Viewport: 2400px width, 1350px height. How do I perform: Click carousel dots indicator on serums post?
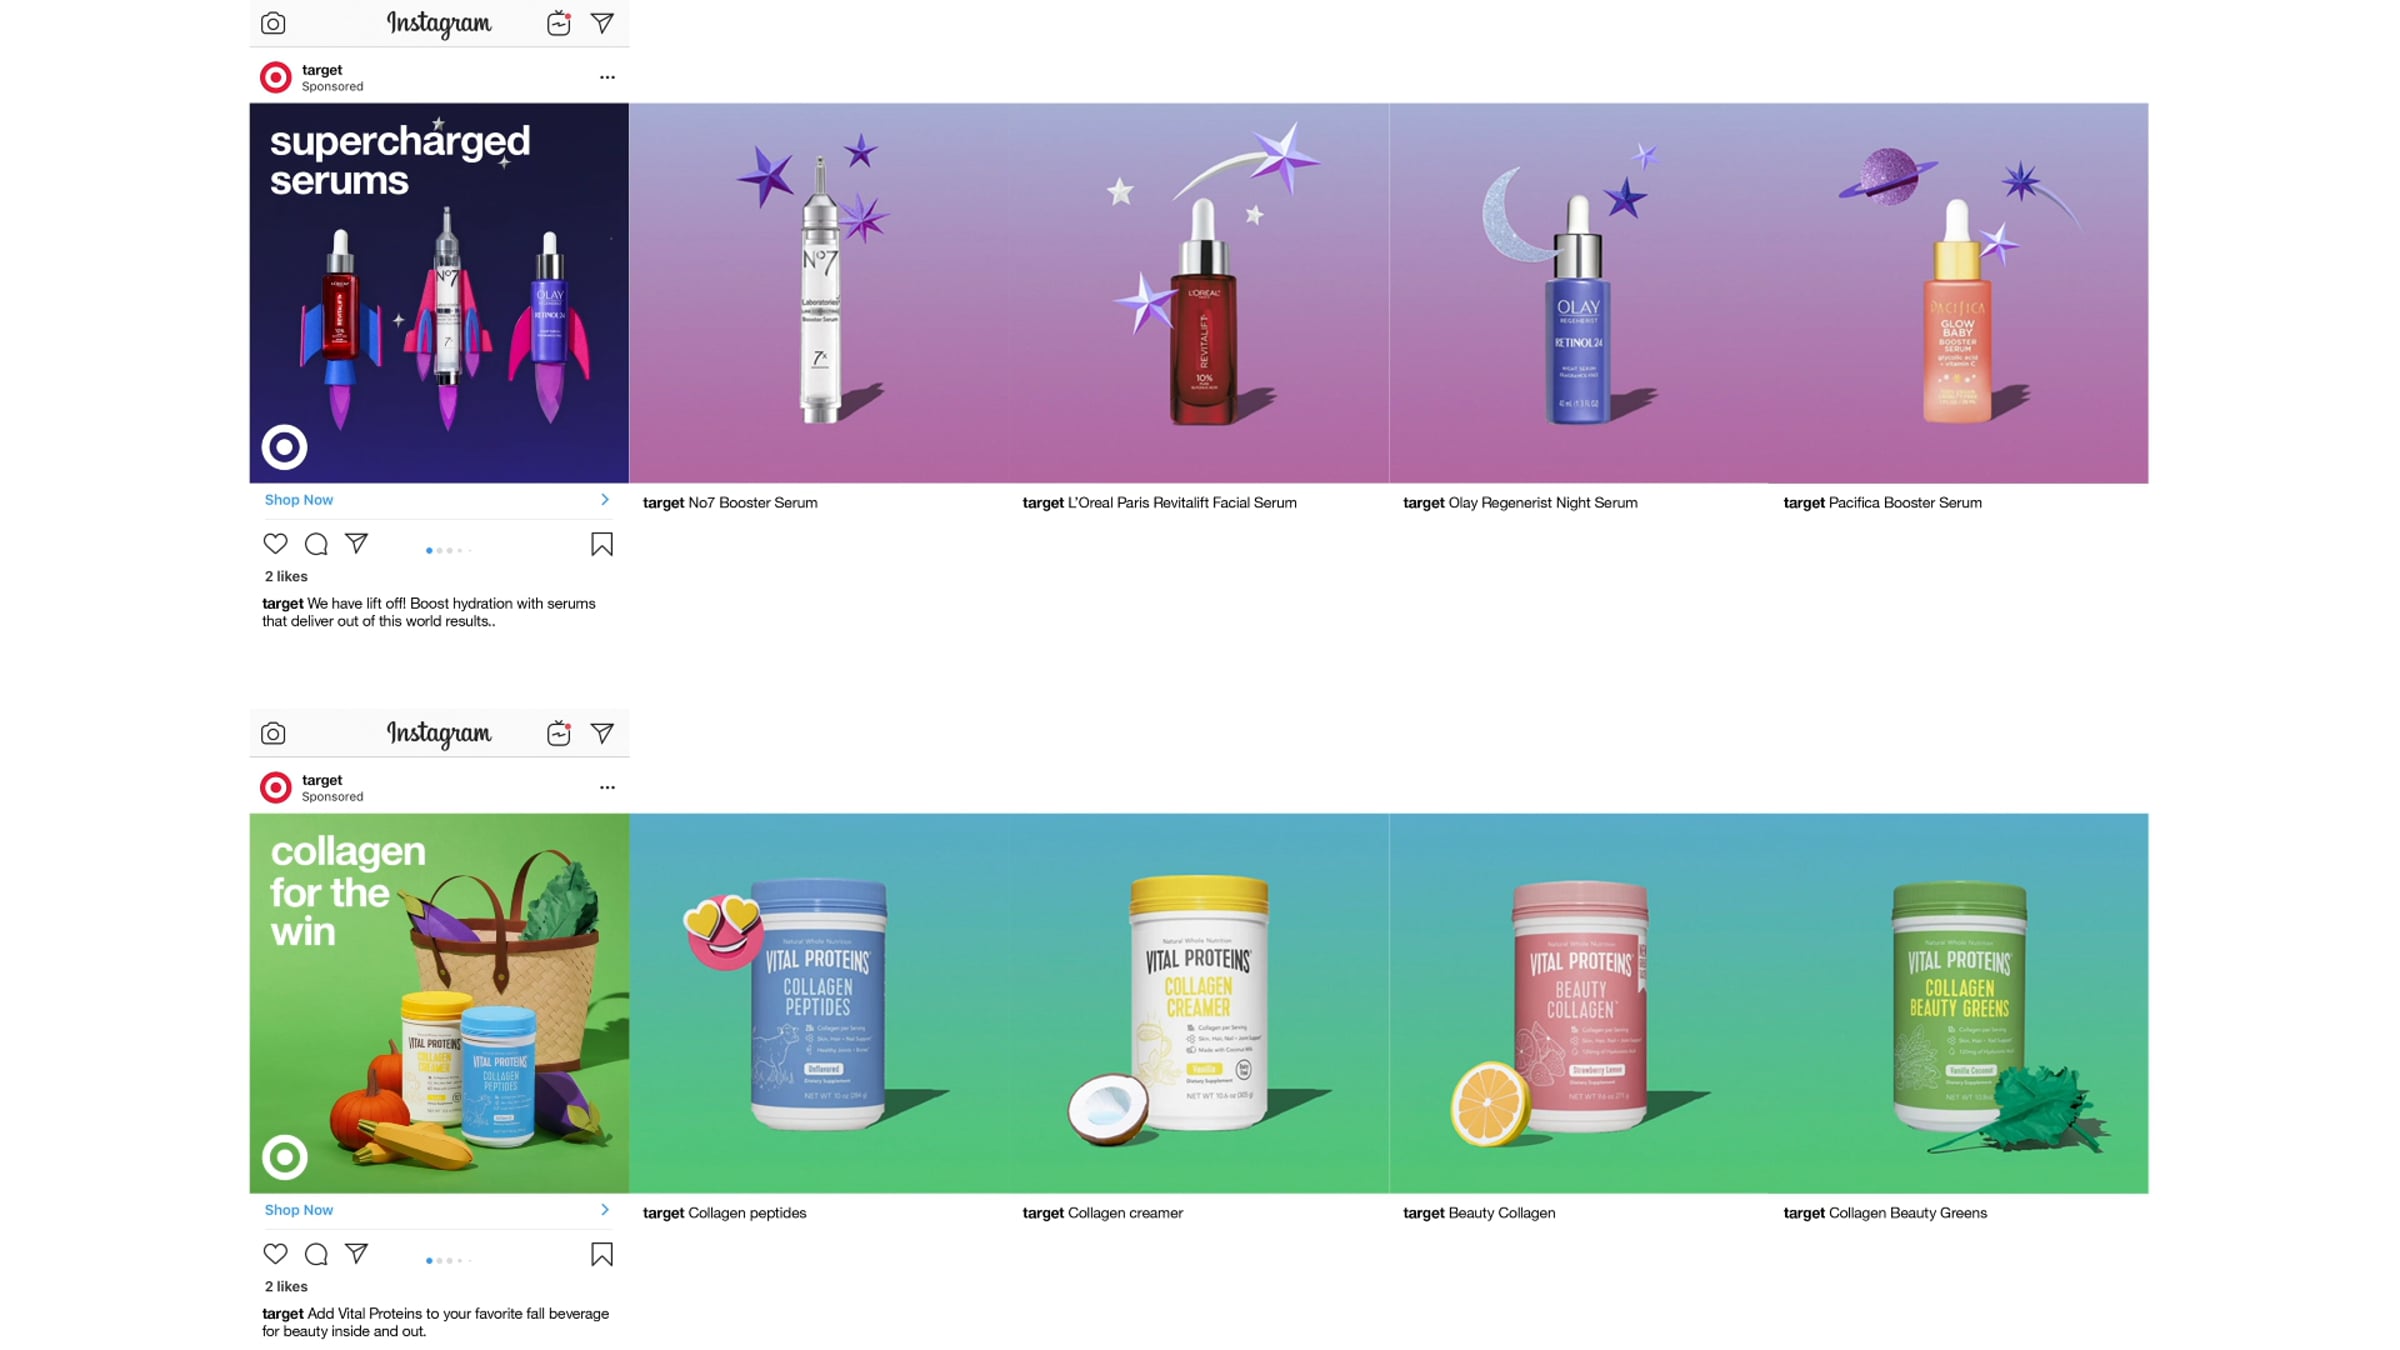coord(447,550)
